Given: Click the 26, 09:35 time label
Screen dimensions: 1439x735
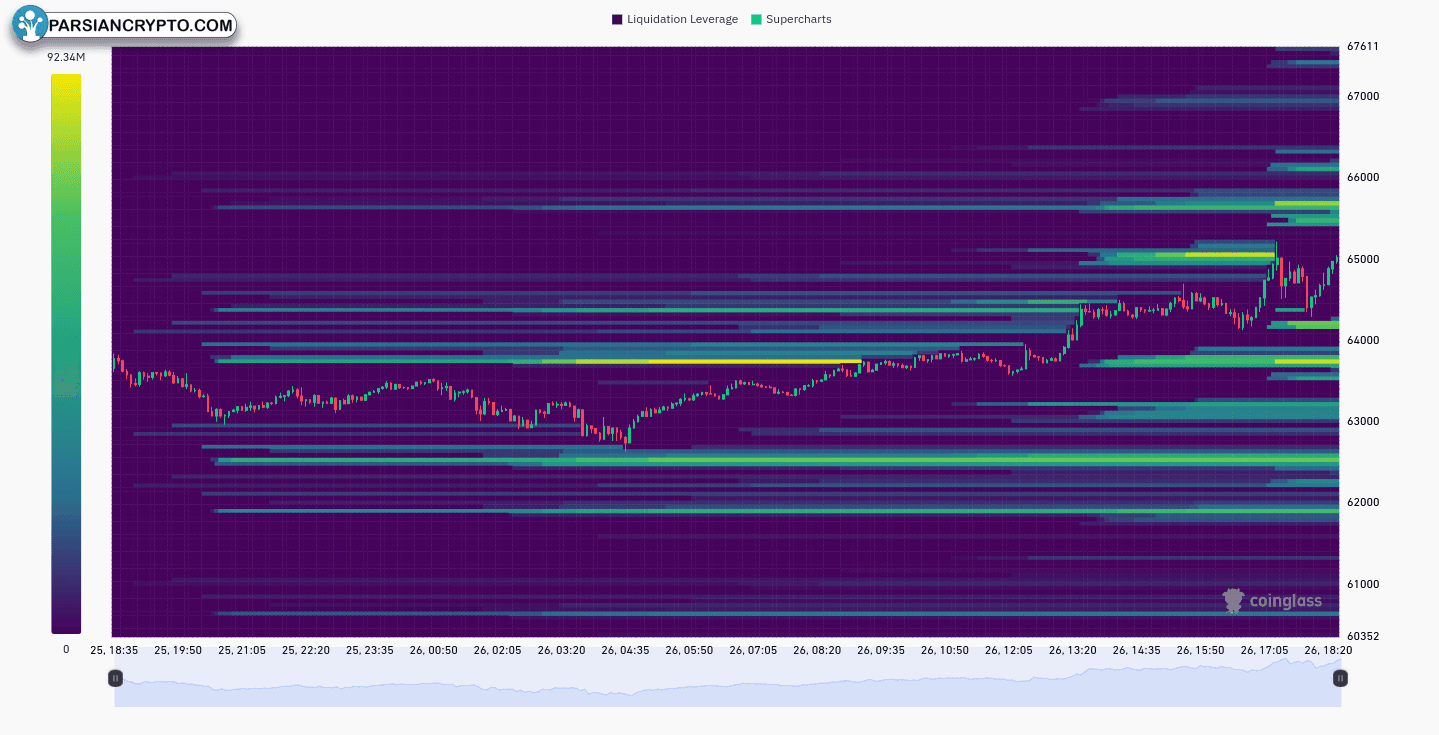Looking at the screenshot, I should (x=882, y=650).
